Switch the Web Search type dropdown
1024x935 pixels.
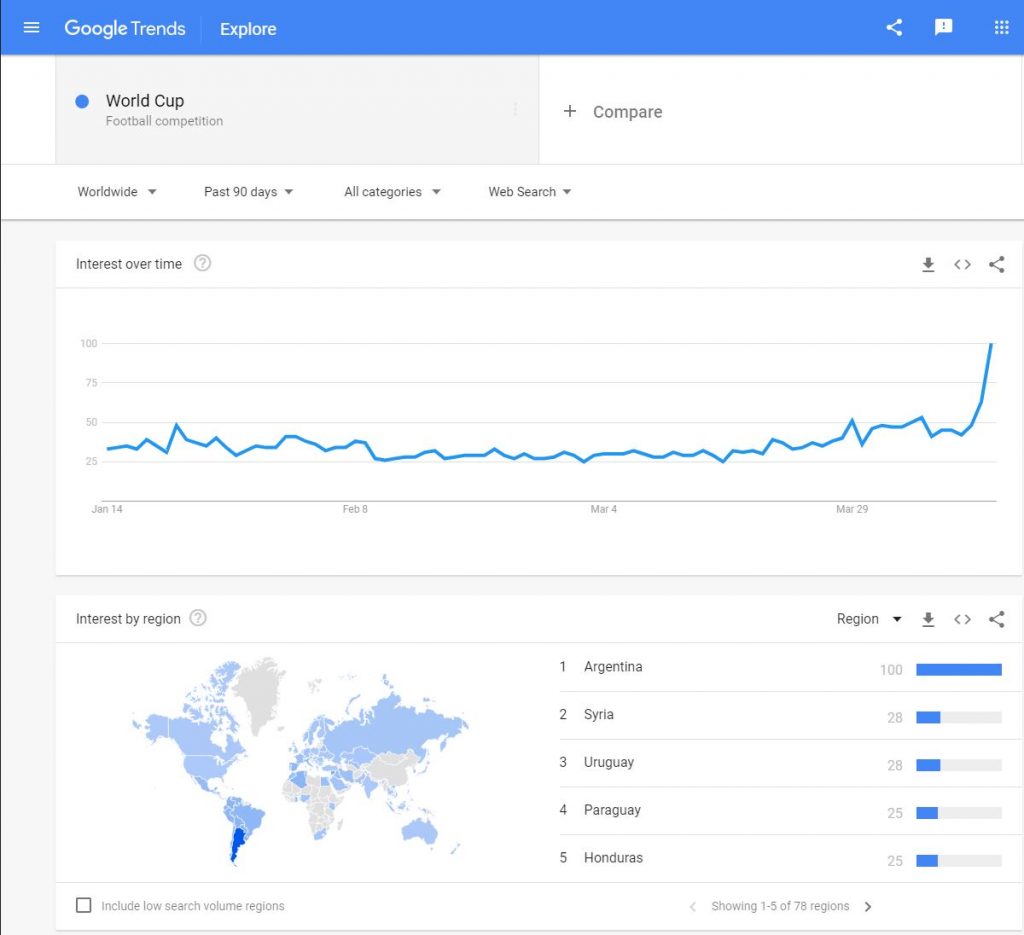[530, 192]
